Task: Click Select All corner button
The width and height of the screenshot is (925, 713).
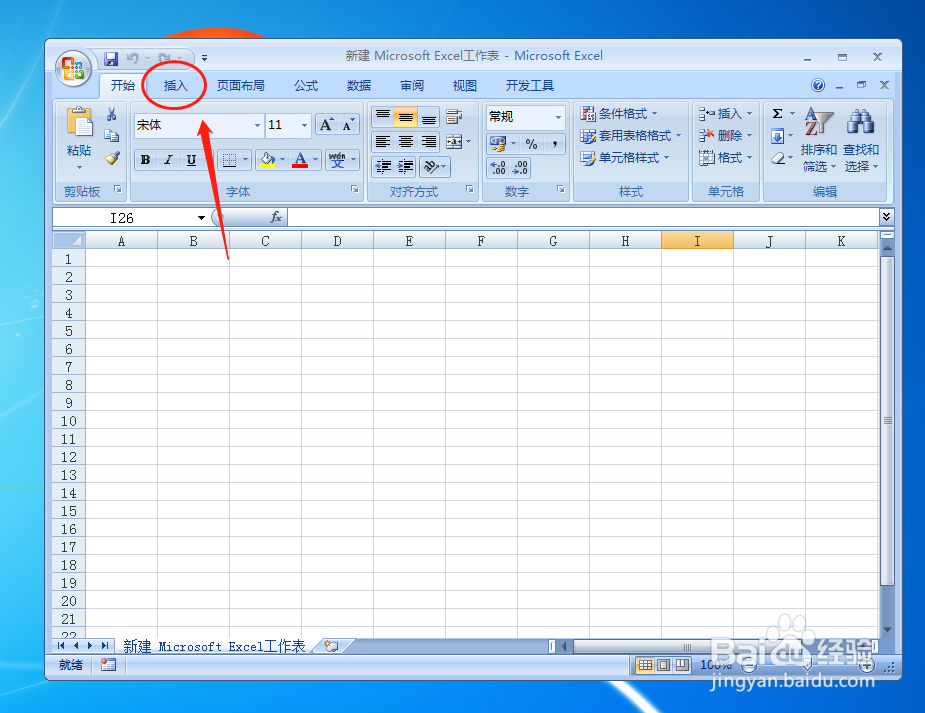Action: [69, 241]
